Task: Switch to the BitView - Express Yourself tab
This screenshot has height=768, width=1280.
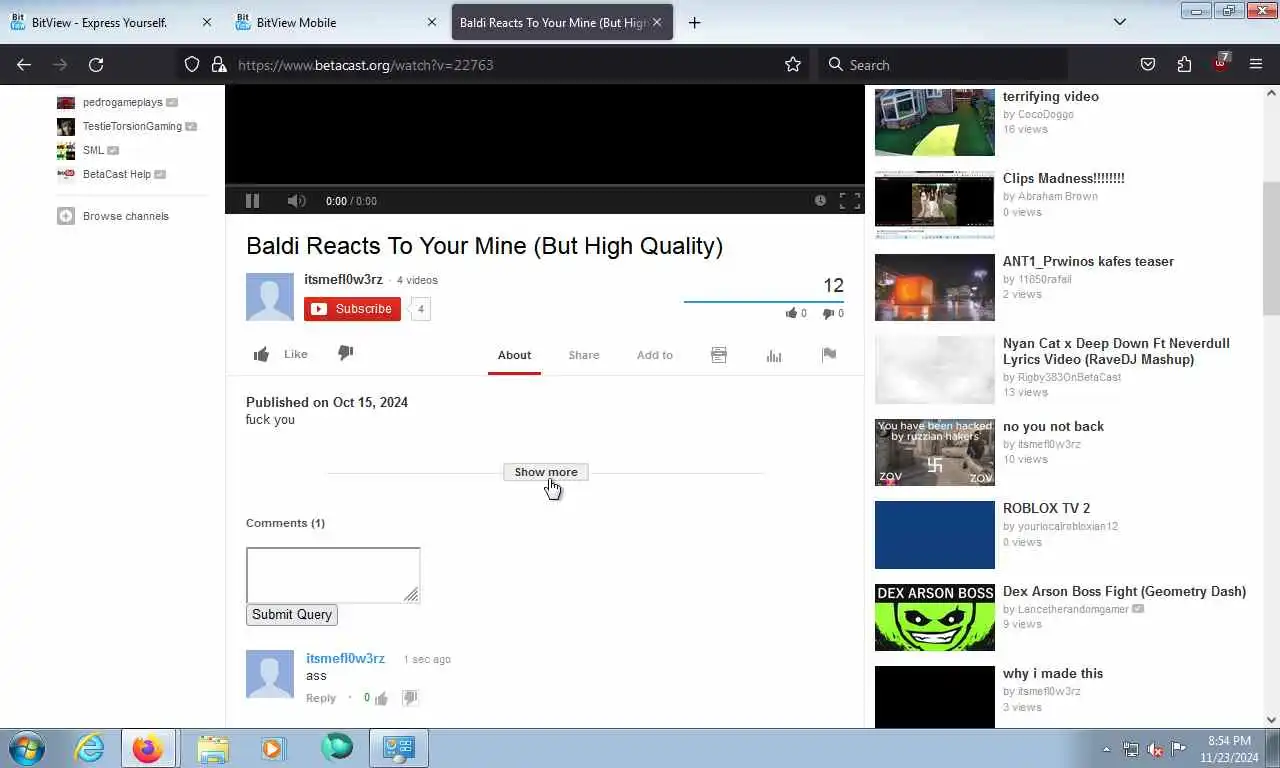Action: pyautogui.click(x=111, y=22)
